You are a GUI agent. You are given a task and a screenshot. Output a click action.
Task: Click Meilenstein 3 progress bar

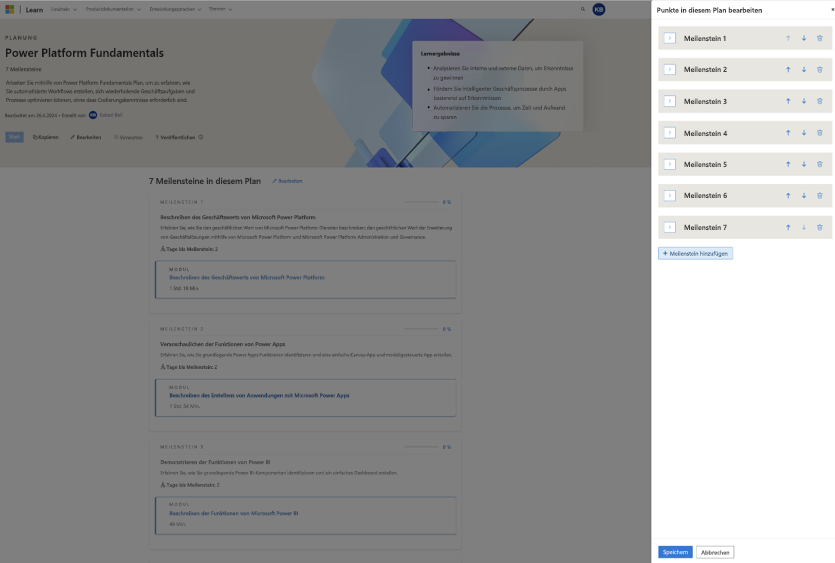[x=422, y=447]
